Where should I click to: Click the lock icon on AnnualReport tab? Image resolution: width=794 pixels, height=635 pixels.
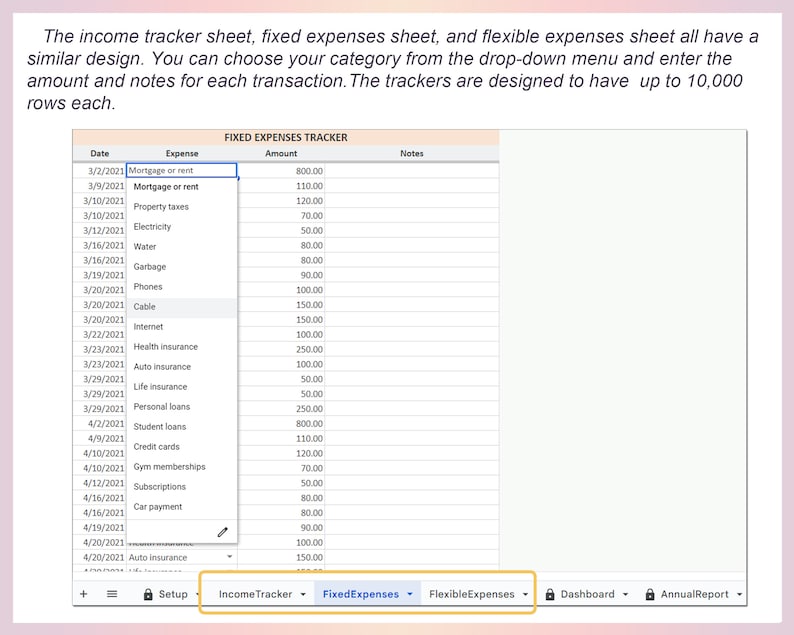coord(650,594)
